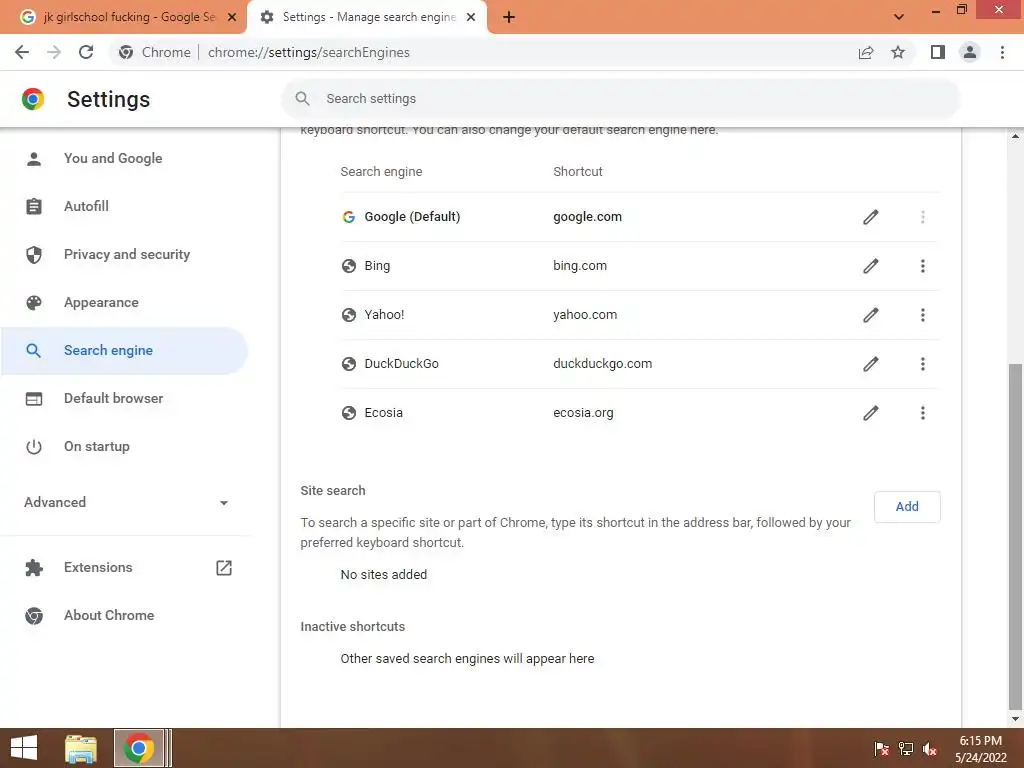
Task: Open File Explorer from taskbar
Action: pos(81,748)
